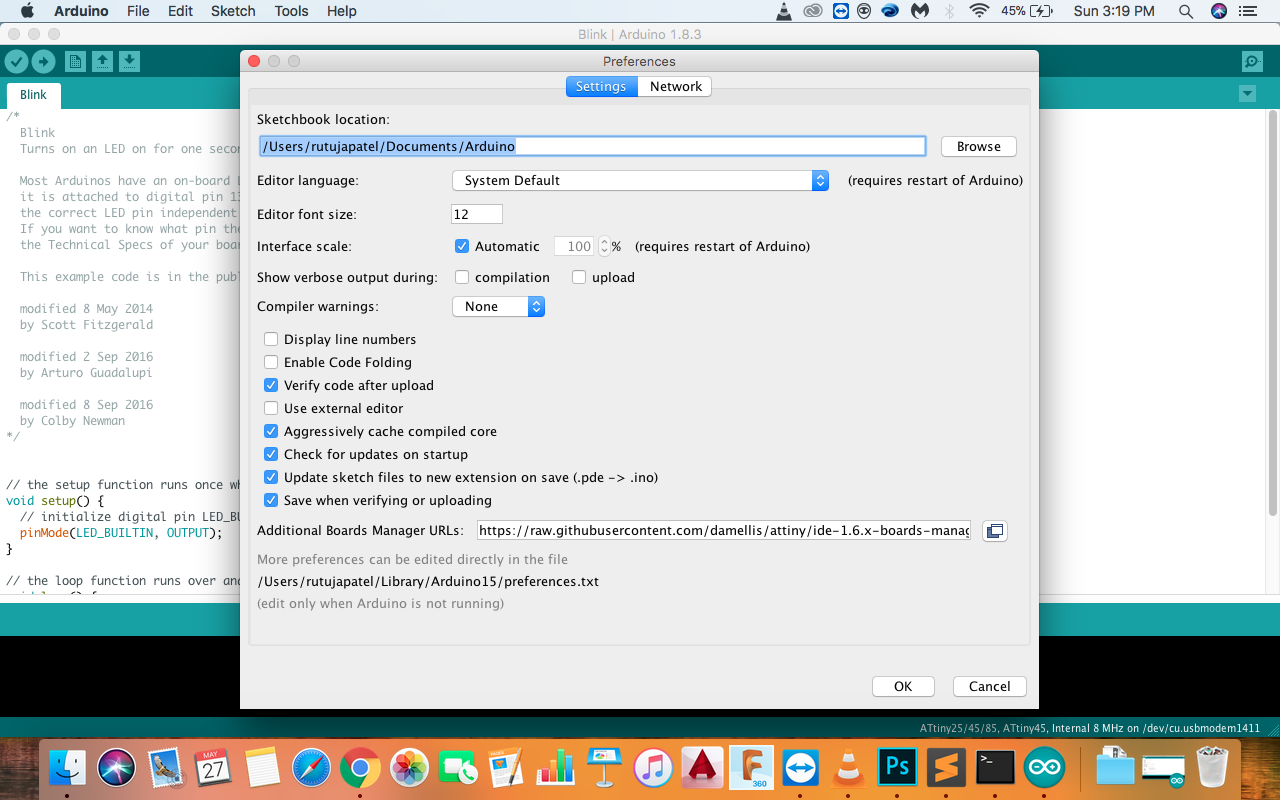Launch Safari from the dock
This screenshot has width=1280, height=800.
click(x=311, y=768)
